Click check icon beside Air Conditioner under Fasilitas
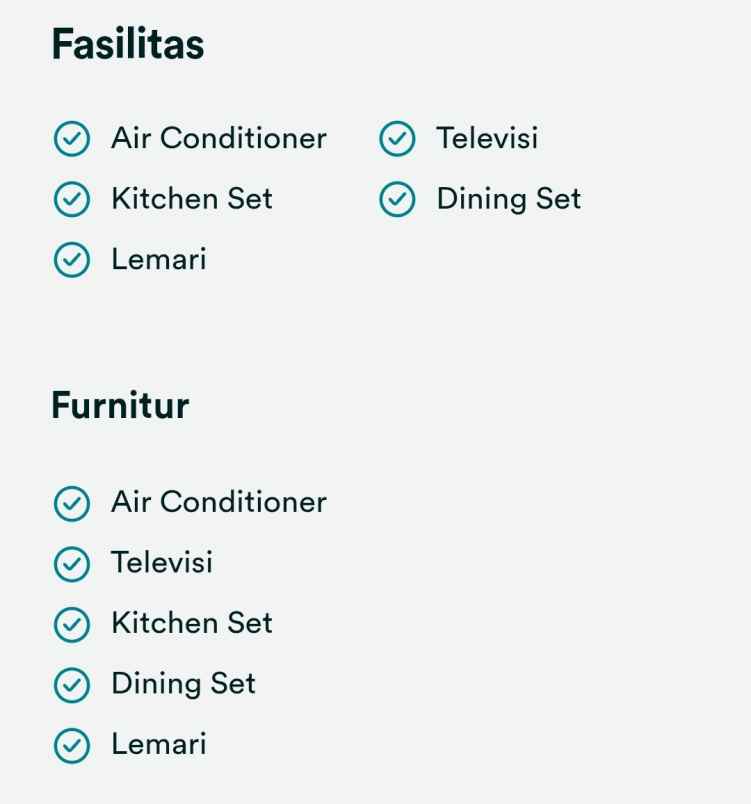Viewport: 751px width, 804px height. [x=71, y=139]
